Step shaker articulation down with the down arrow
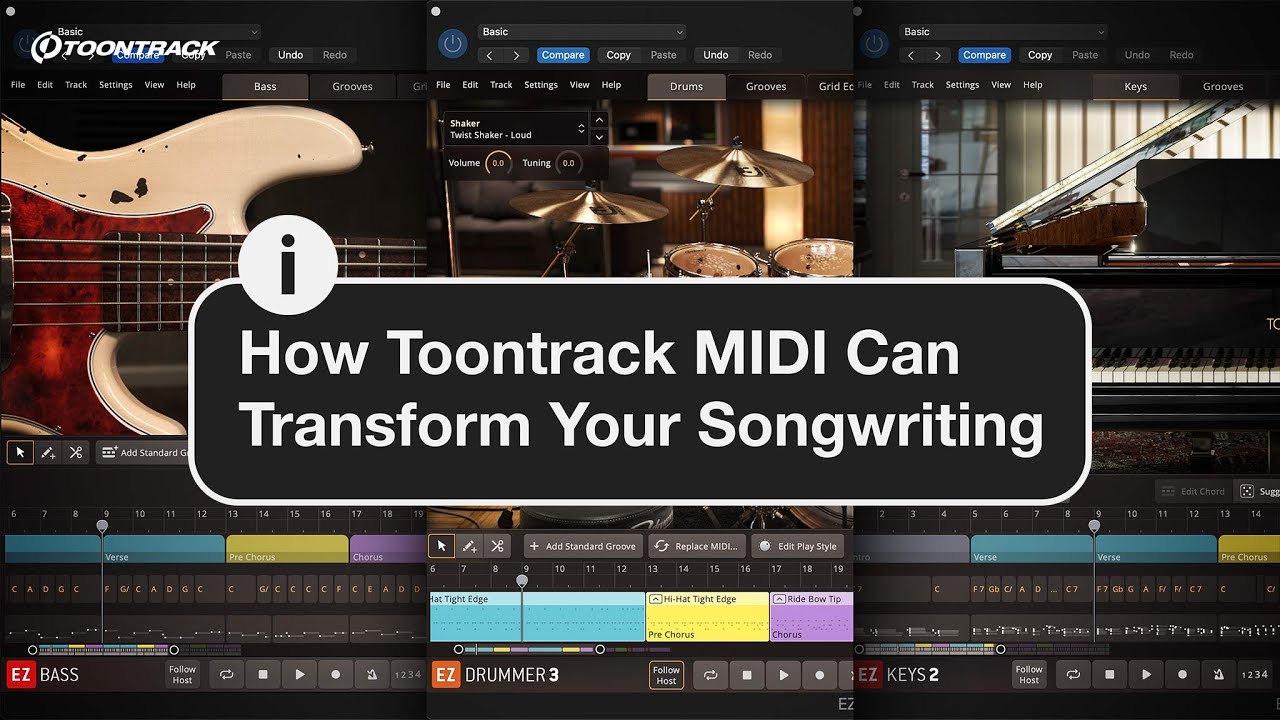This screenshot has height=720, width=1280. click(599, 137)
